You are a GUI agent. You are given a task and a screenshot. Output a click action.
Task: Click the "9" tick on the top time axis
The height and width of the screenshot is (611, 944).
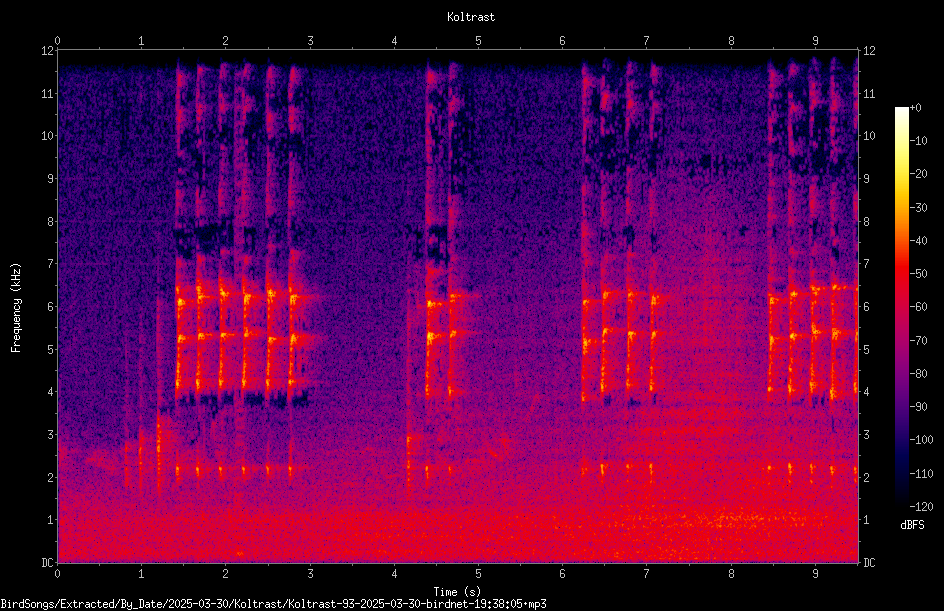[x=815, y=41]
